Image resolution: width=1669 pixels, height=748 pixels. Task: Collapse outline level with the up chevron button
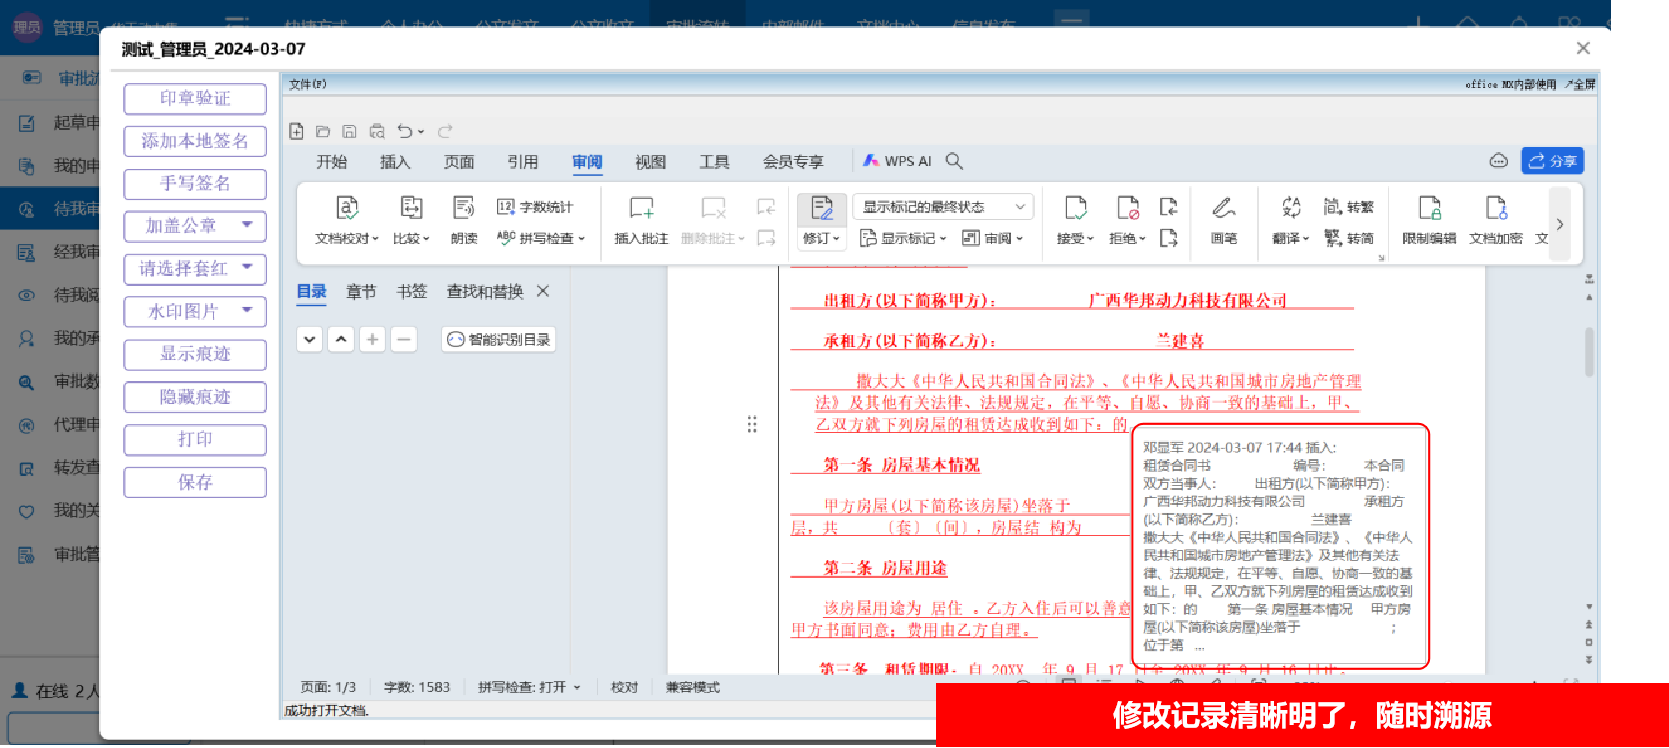(341, 339)
